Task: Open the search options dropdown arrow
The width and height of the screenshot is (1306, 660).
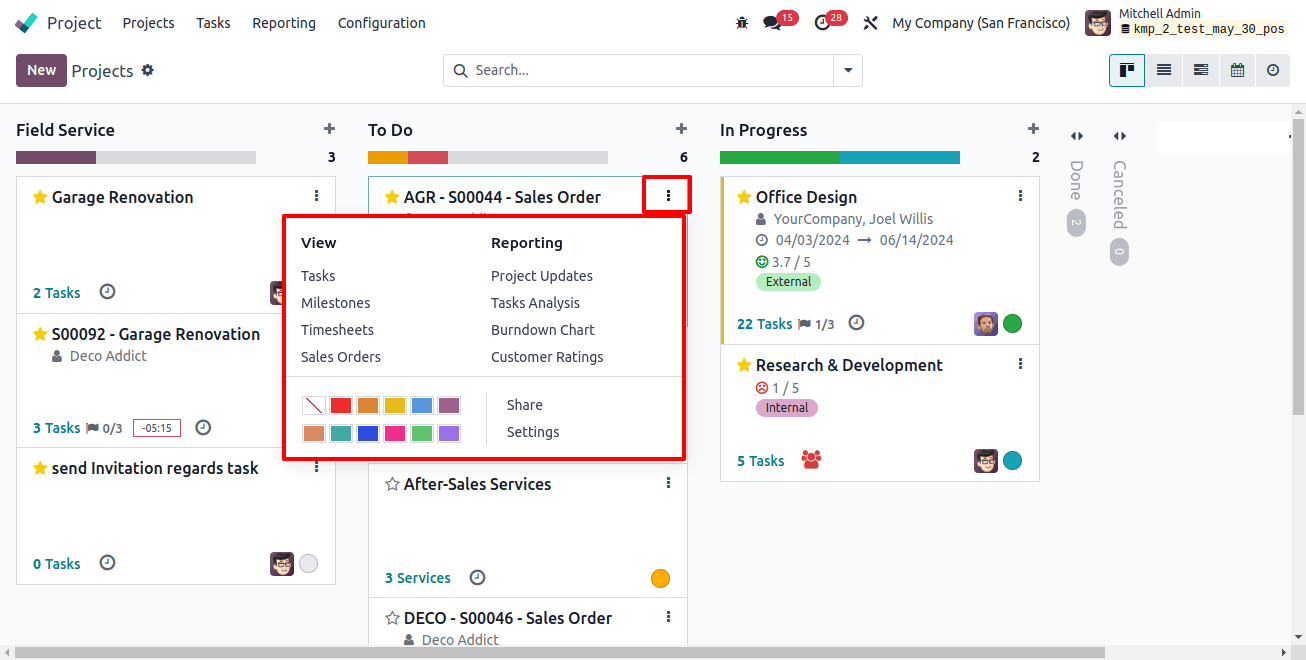Action: tap(848, 70)
